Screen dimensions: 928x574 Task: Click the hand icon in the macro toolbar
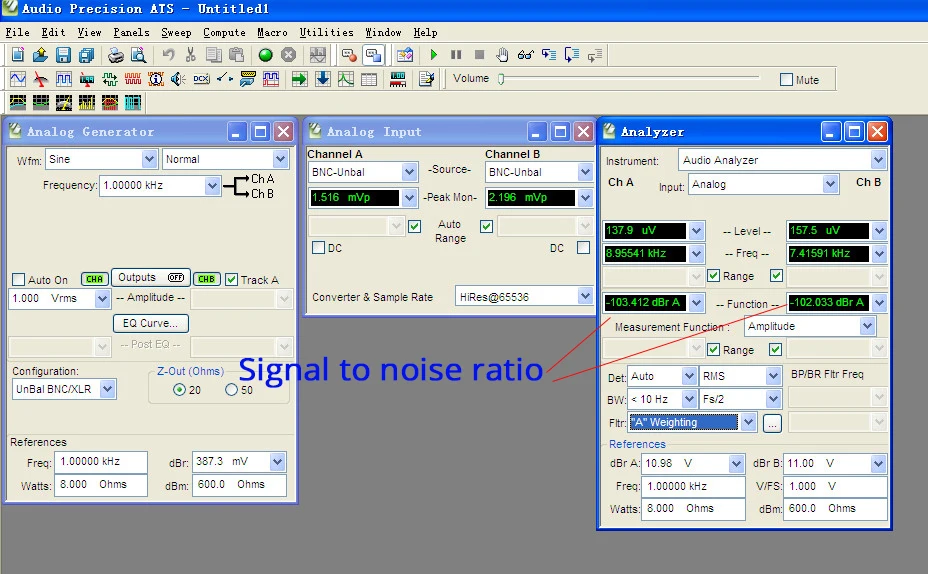502,55
